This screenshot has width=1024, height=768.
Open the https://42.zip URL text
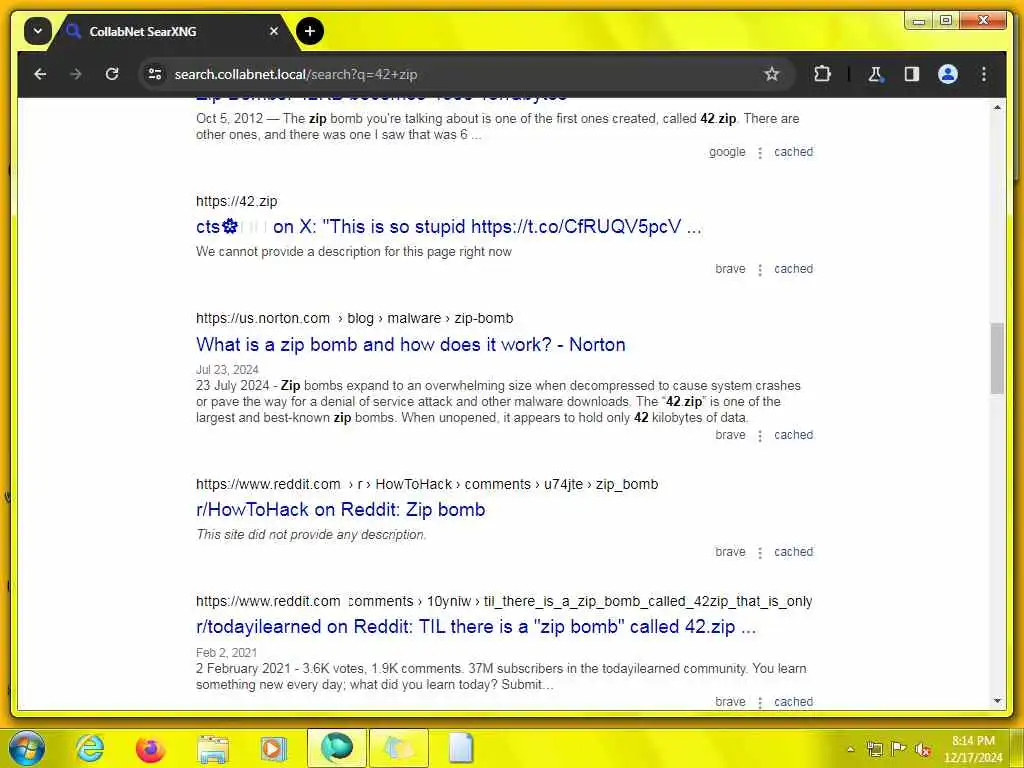[236, 201]
